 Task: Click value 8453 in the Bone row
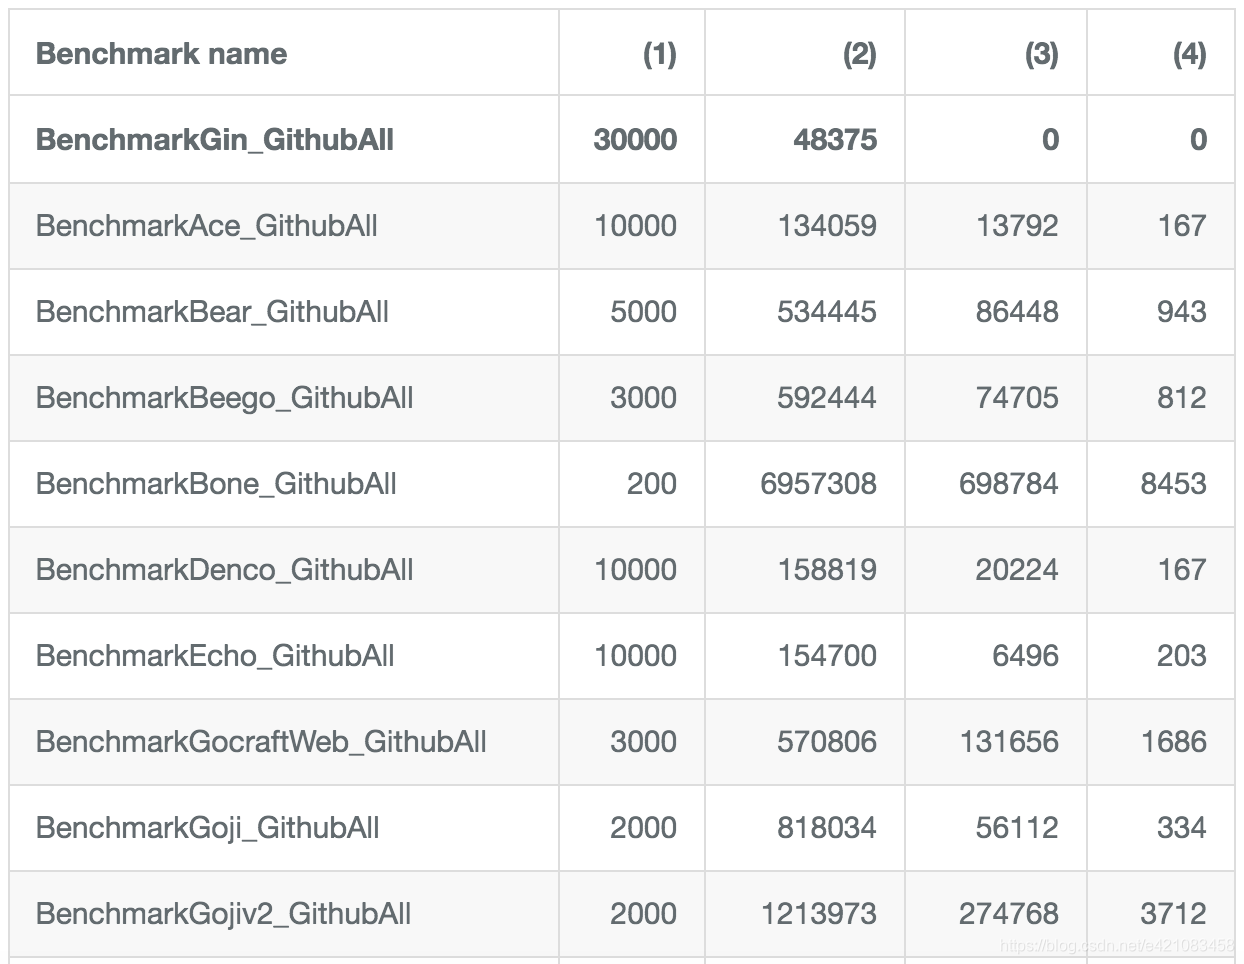coord(1174,484)
